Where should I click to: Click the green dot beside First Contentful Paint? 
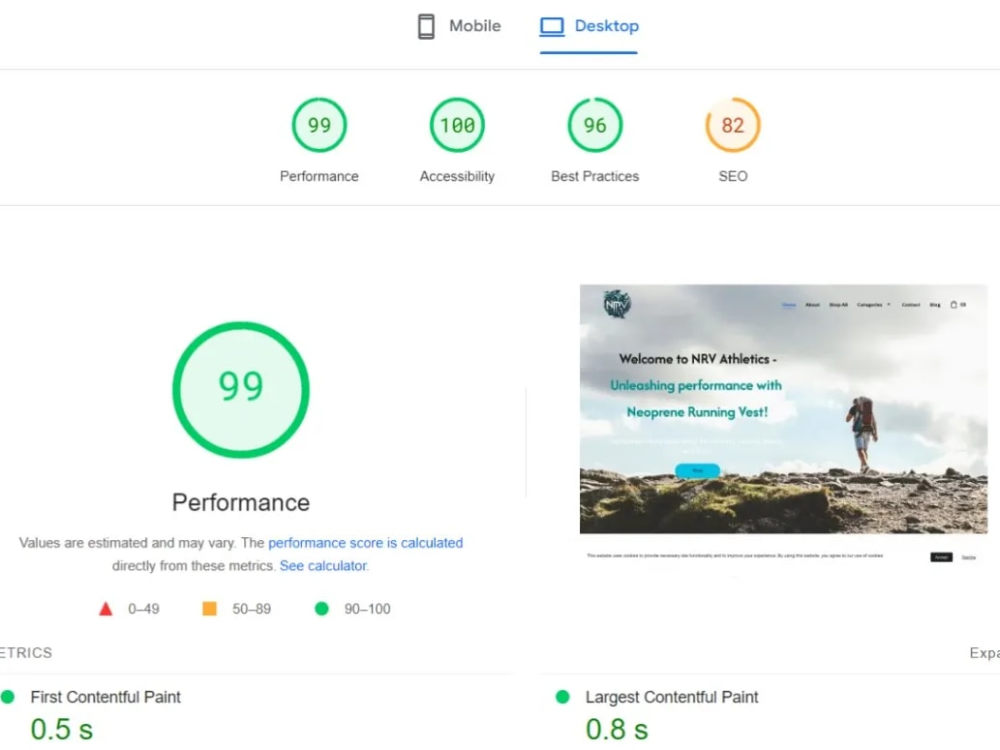tap(8, 696)
